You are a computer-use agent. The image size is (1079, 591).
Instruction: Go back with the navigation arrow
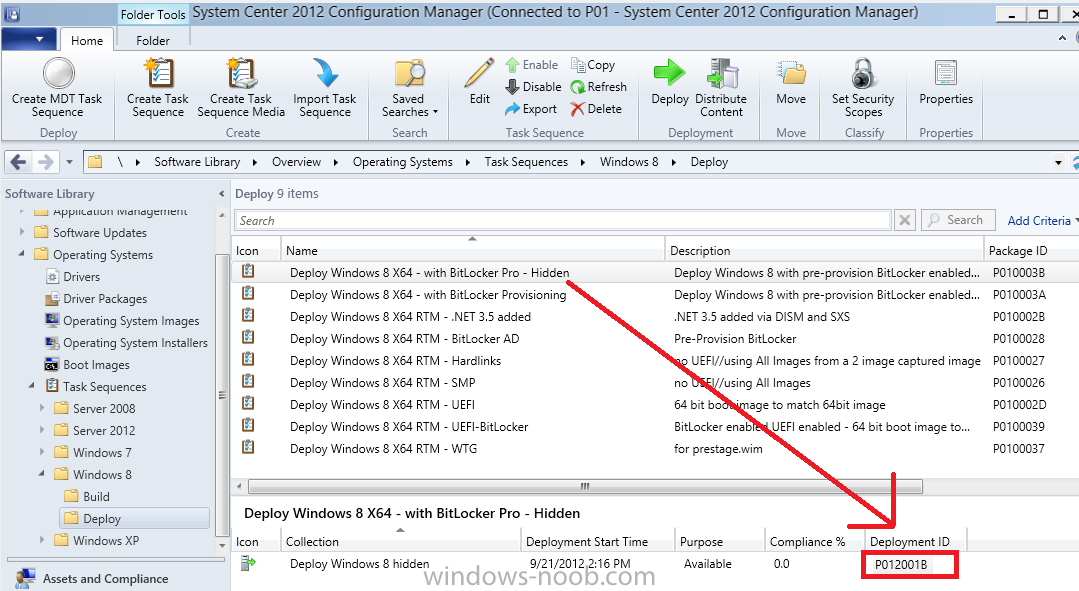pos(19,162)
